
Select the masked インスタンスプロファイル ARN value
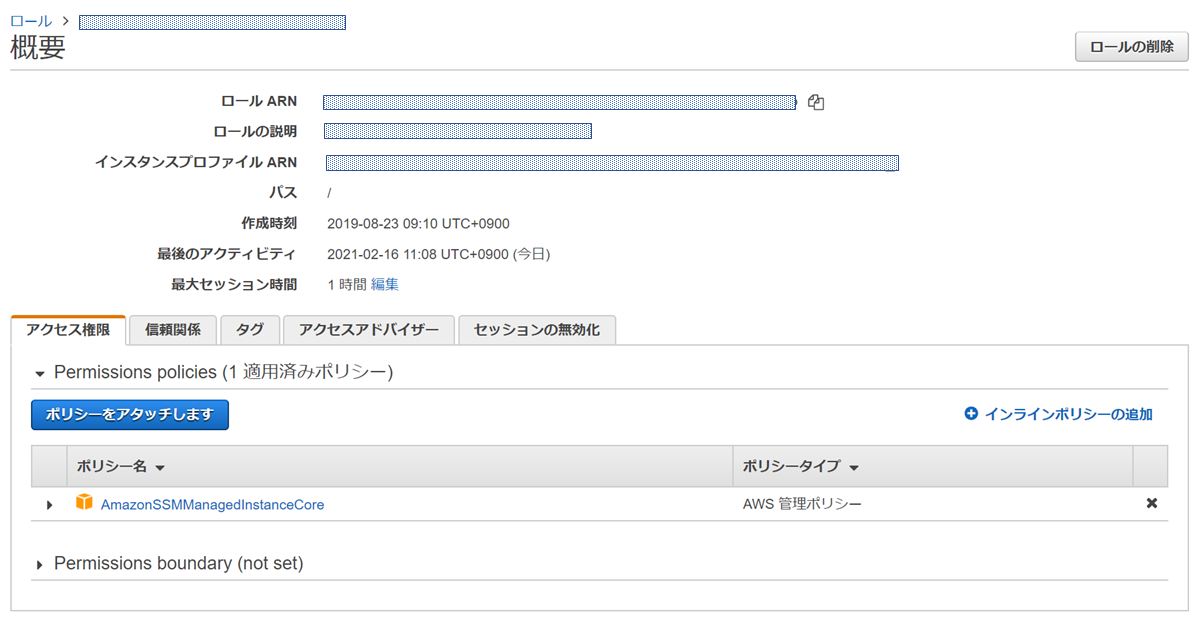coord(612,163)
